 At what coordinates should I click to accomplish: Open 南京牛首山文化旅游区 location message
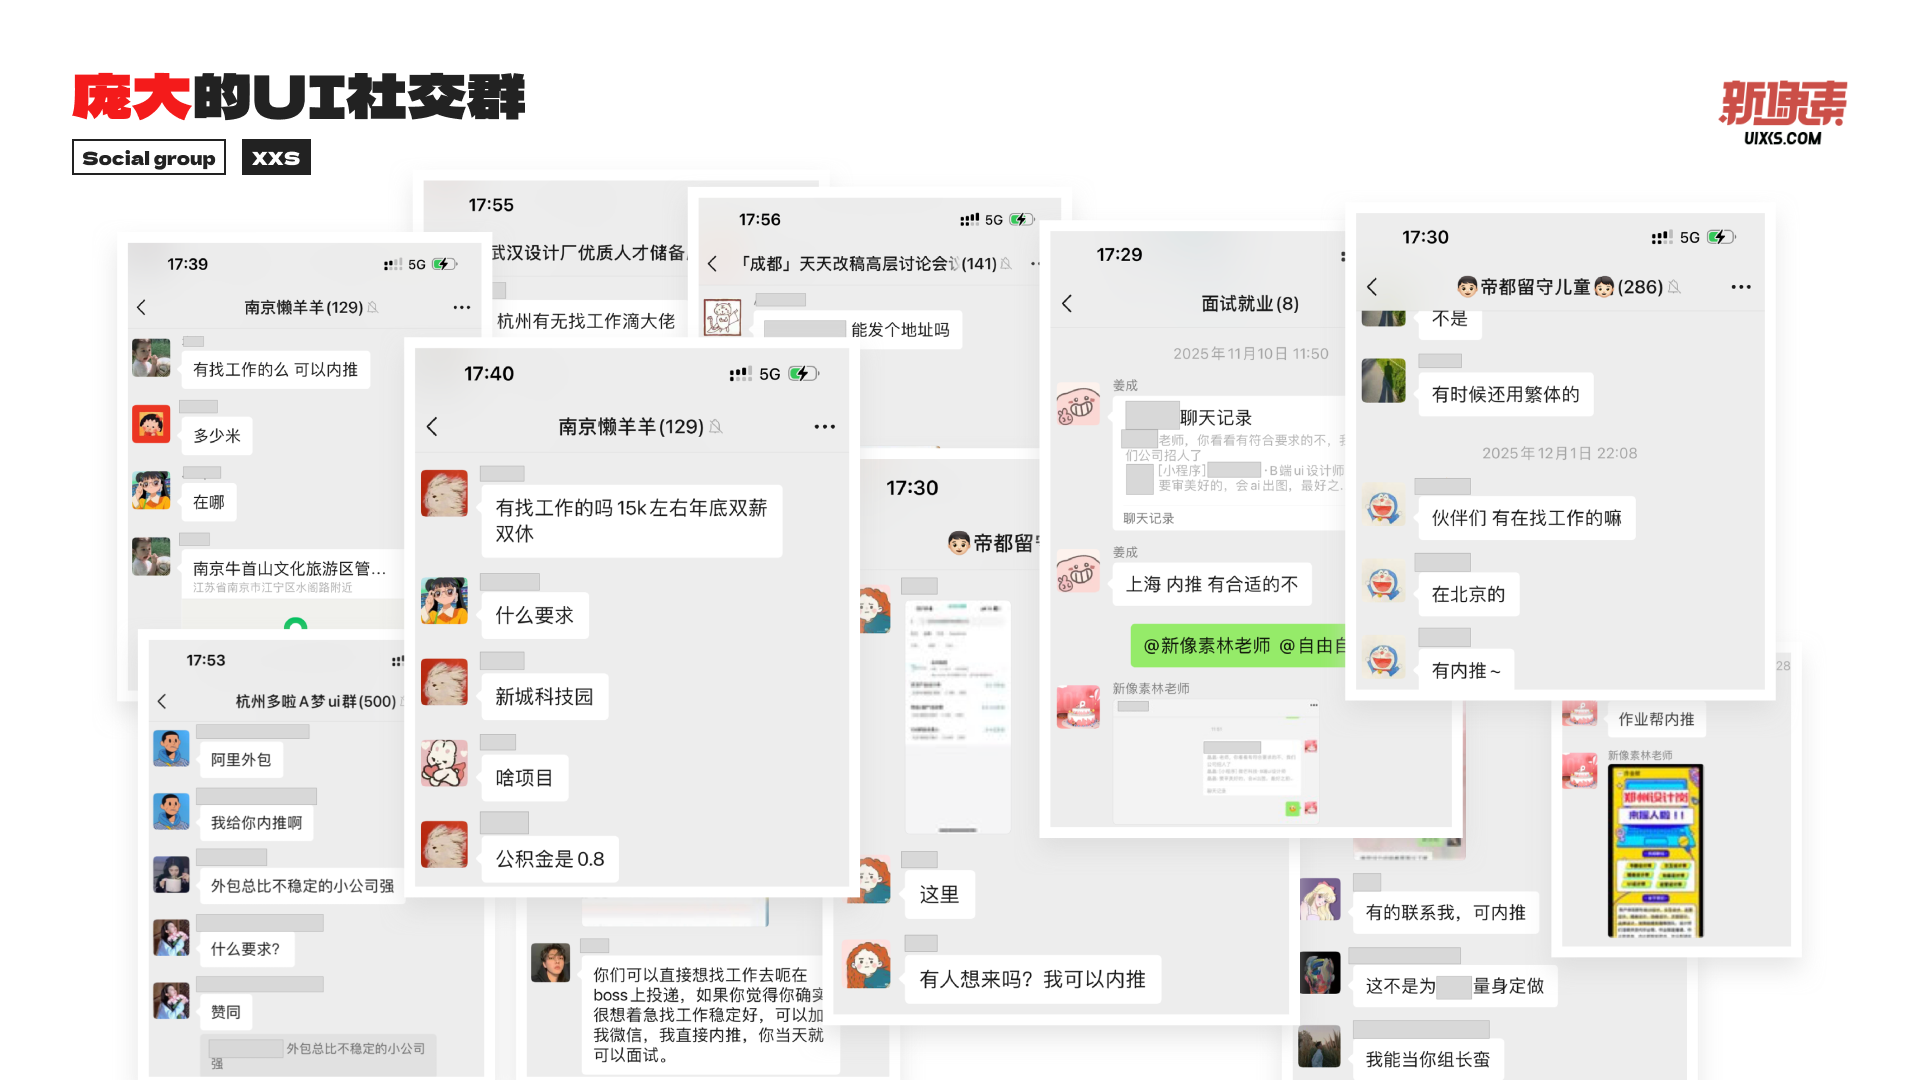(290, 575)
